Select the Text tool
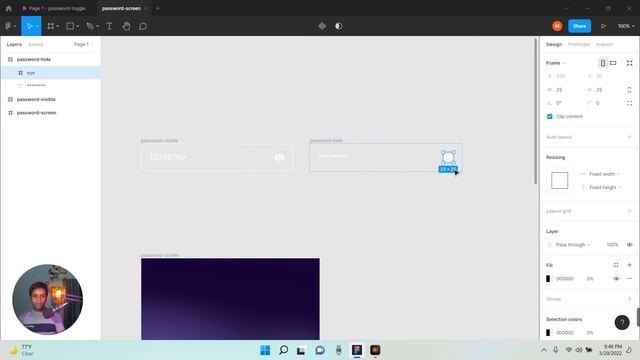640x360 pixels. point(109,26)
